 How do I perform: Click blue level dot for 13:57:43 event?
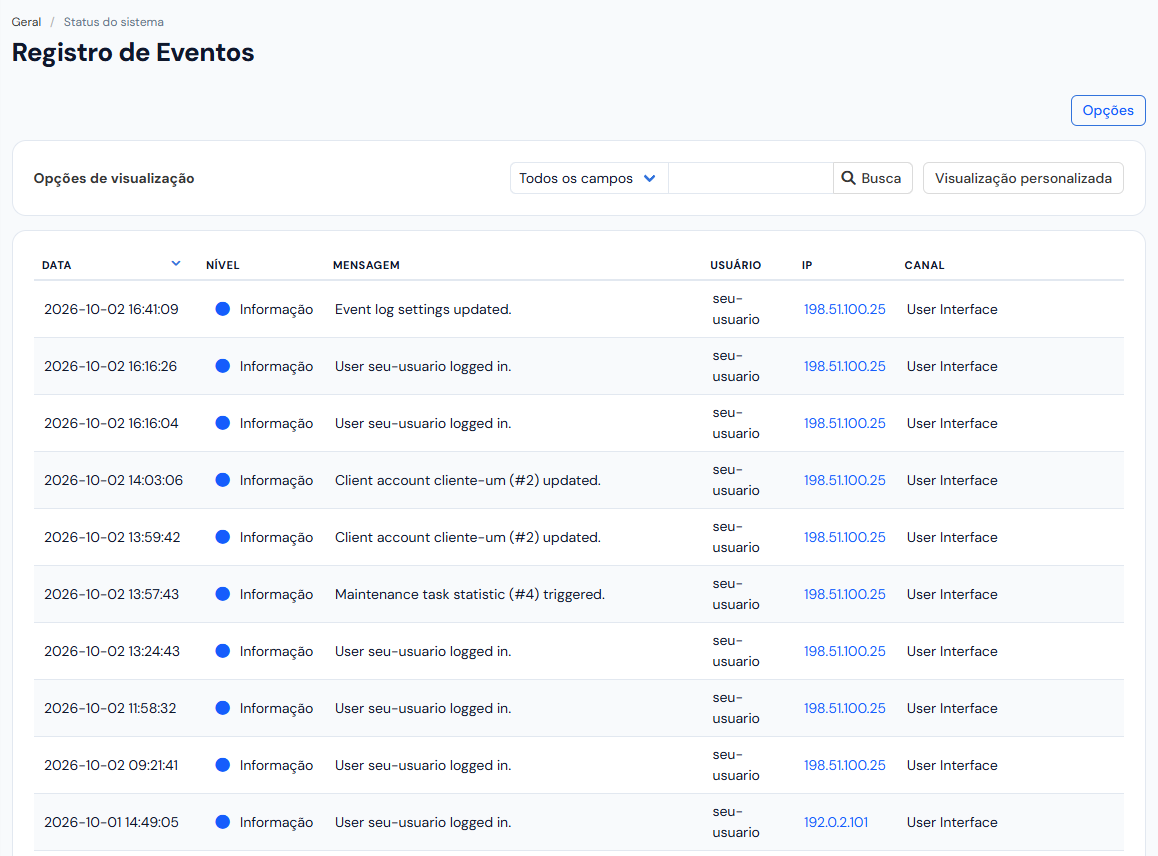(x=222, y=594)
